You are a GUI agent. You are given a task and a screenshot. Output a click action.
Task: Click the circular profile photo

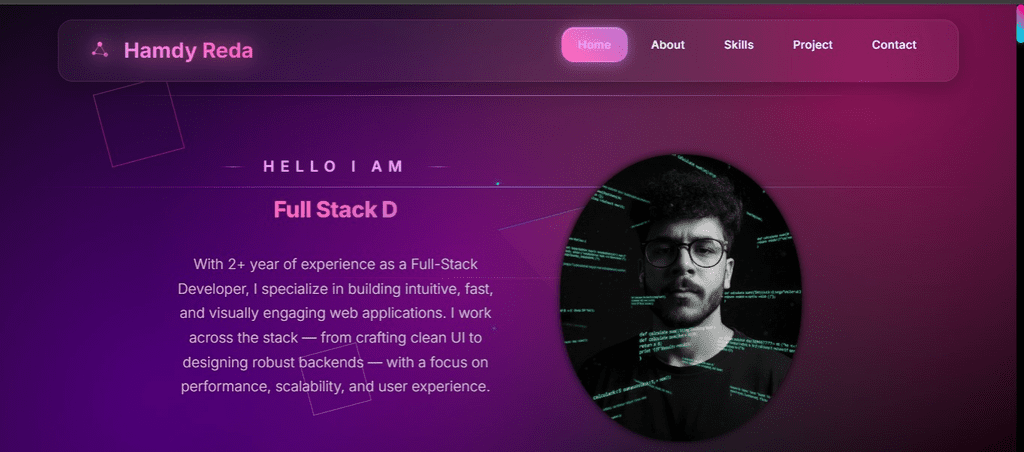point(681,297)
